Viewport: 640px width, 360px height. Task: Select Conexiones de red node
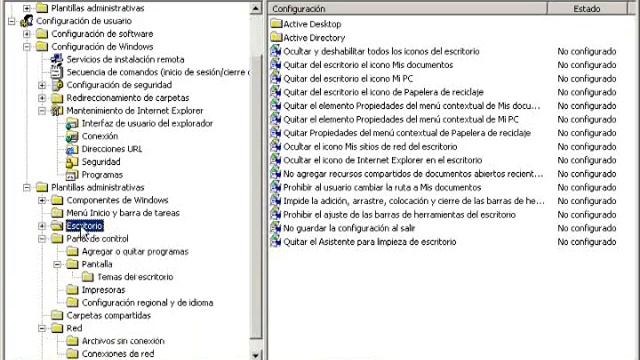point(118,353)
